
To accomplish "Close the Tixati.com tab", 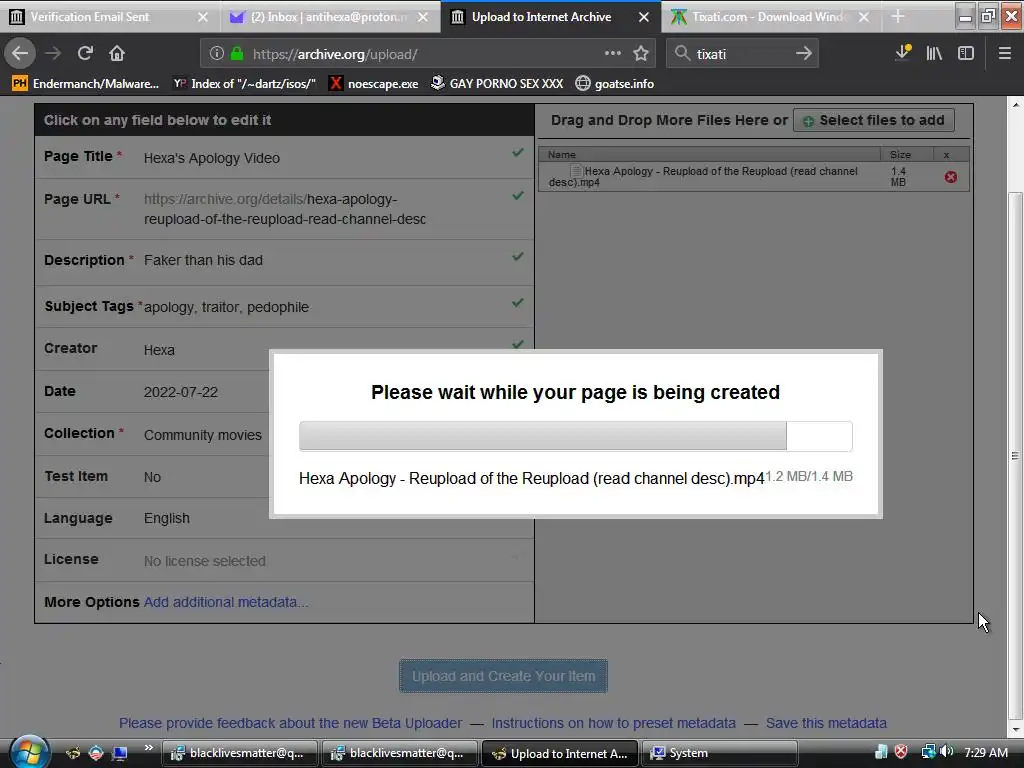I will tap(864, 17).
